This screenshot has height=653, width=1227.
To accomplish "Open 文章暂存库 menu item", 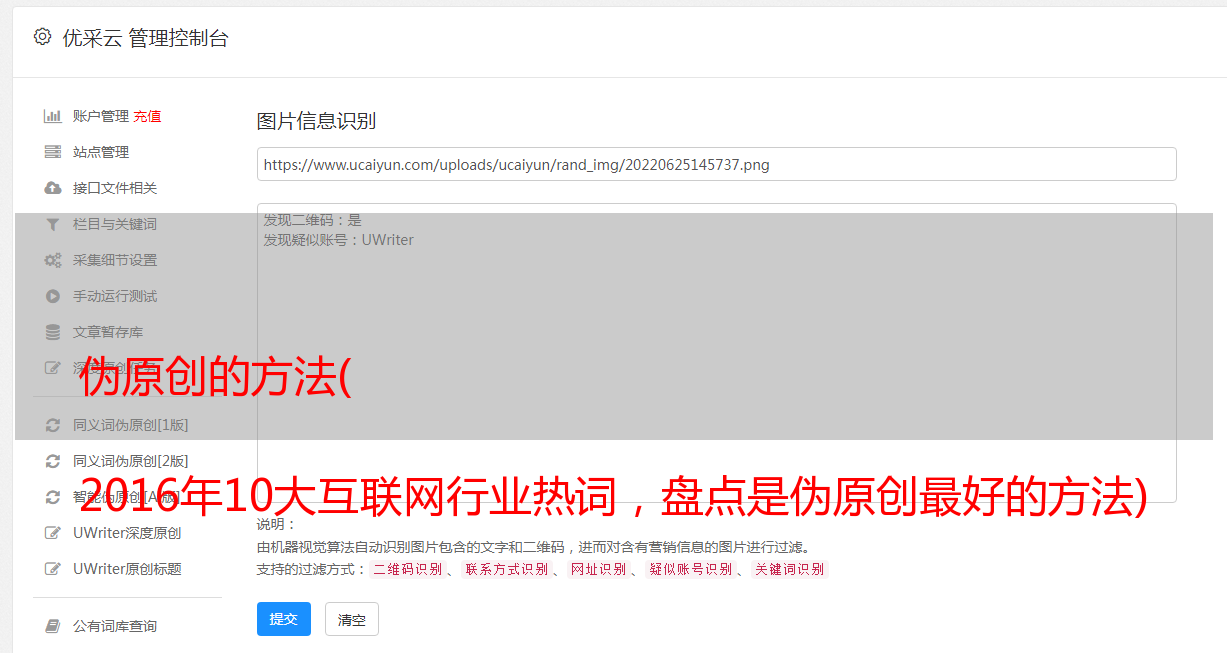I will point(108,332).
